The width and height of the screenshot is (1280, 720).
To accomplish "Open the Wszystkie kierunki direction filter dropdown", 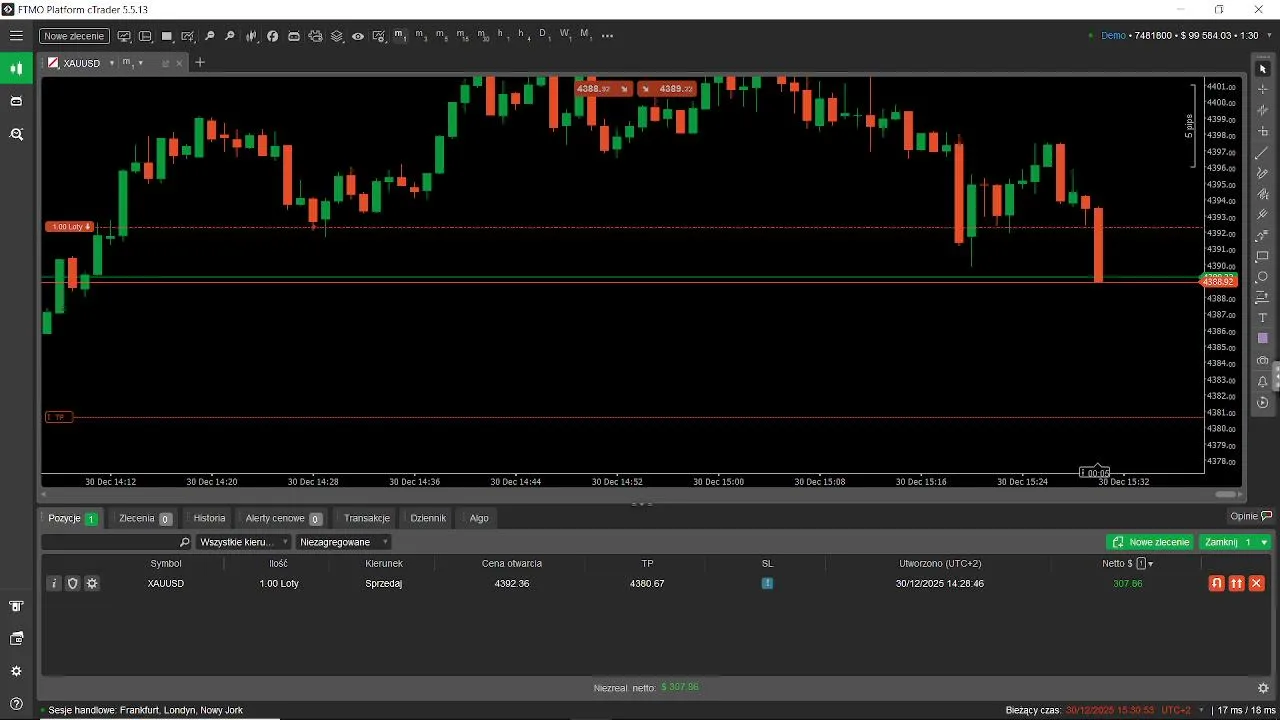I will click(243, 542).
